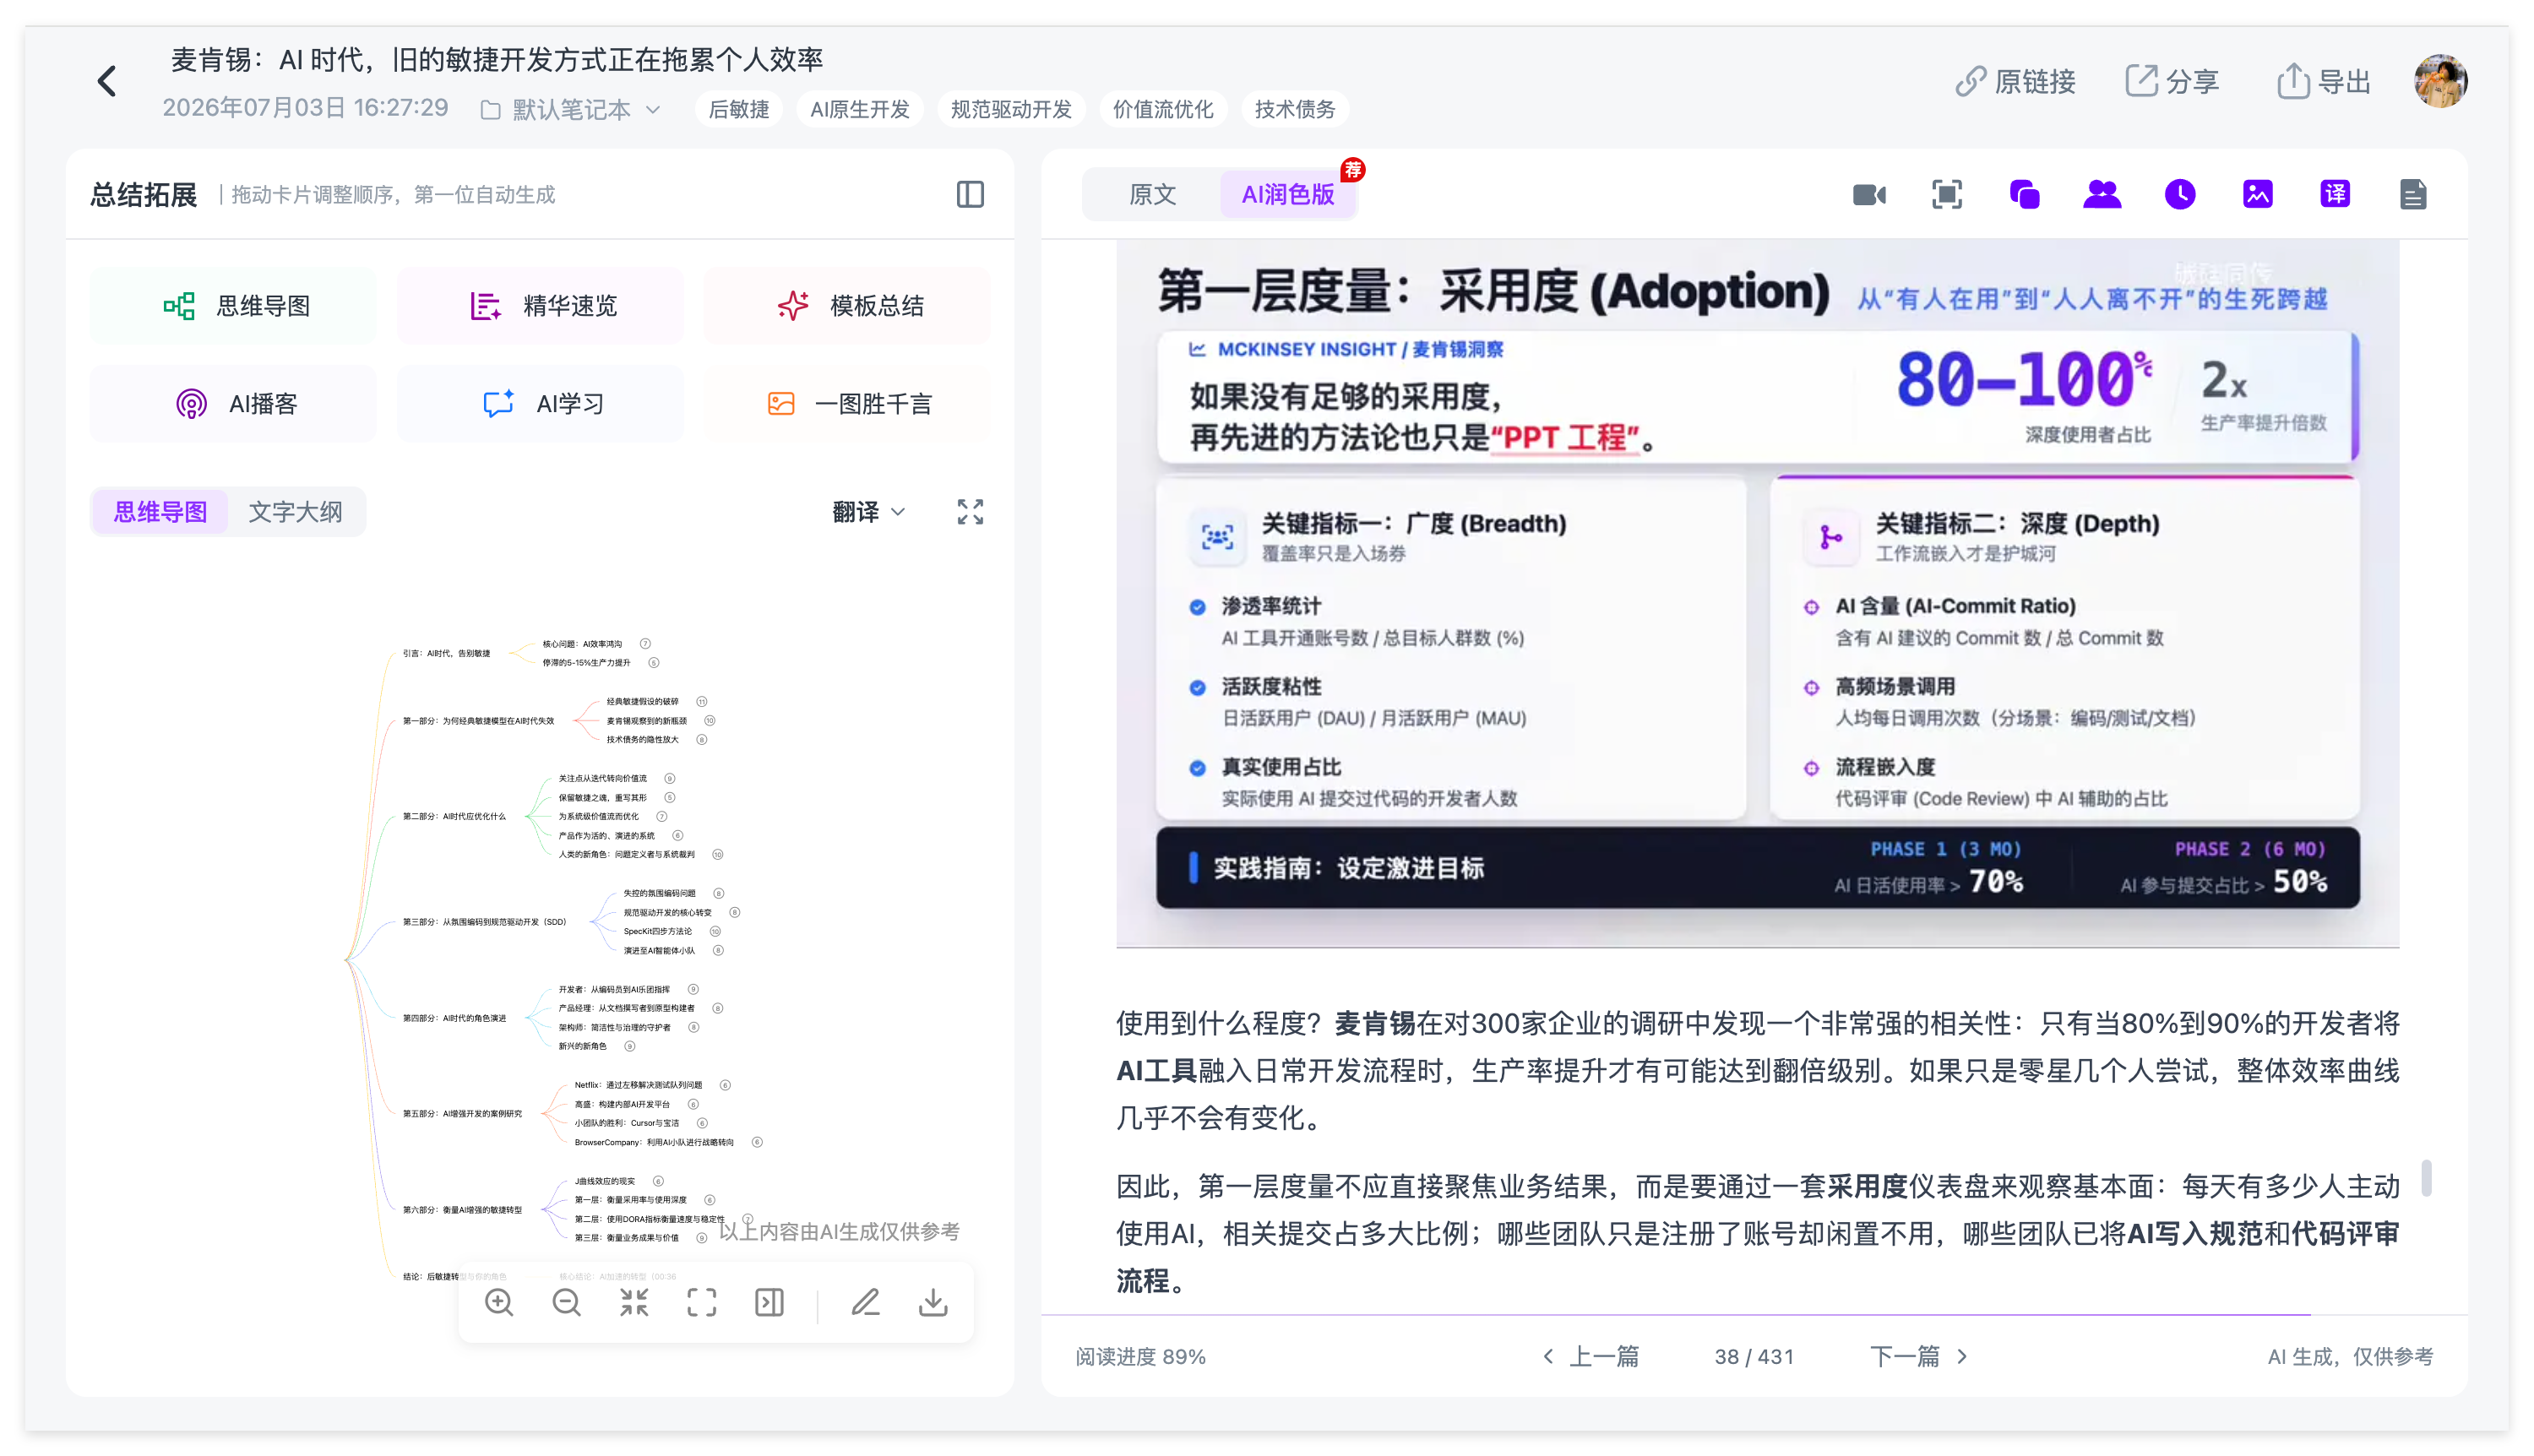The width and height of the screenshot is (2534, 1456).
Task: Click the 导出 export button
Action: tap(2324, 82)
